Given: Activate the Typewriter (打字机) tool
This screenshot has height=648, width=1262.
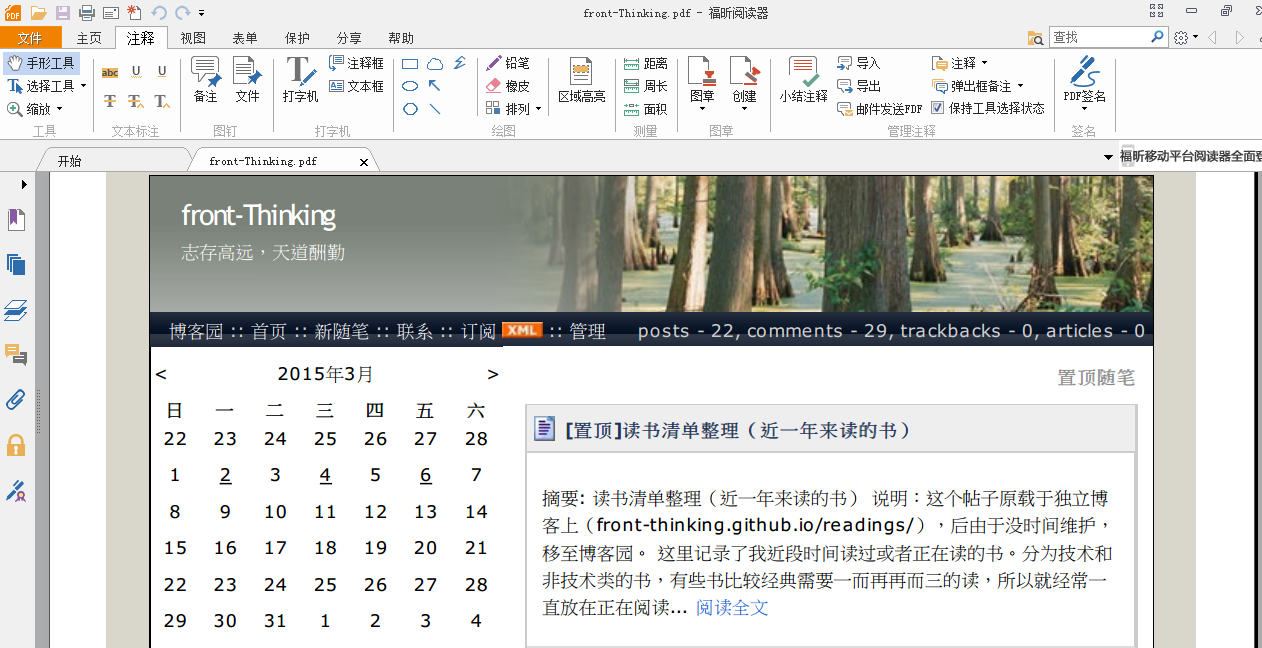Looking at the screenshot, I should coord(300,80).
